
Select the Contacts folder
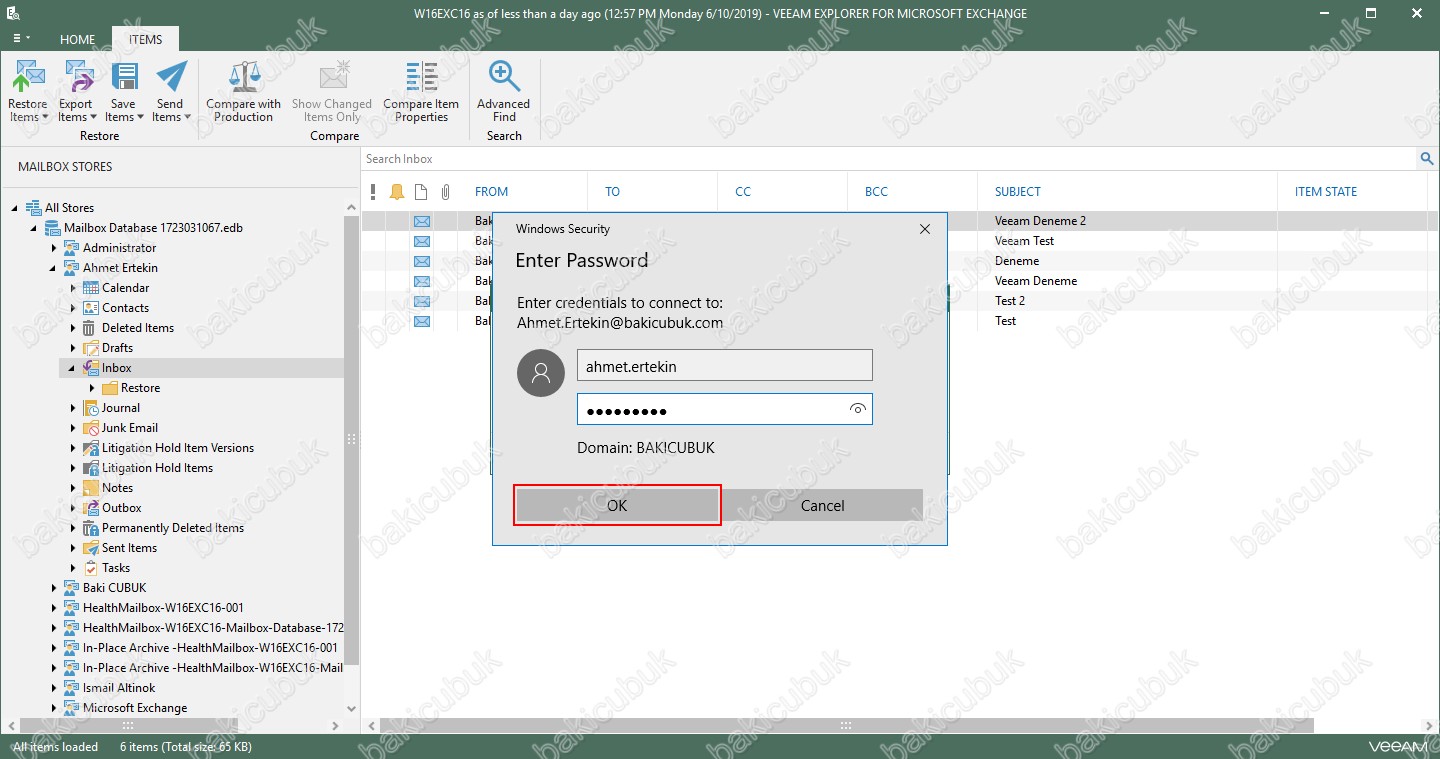point(125,308)
